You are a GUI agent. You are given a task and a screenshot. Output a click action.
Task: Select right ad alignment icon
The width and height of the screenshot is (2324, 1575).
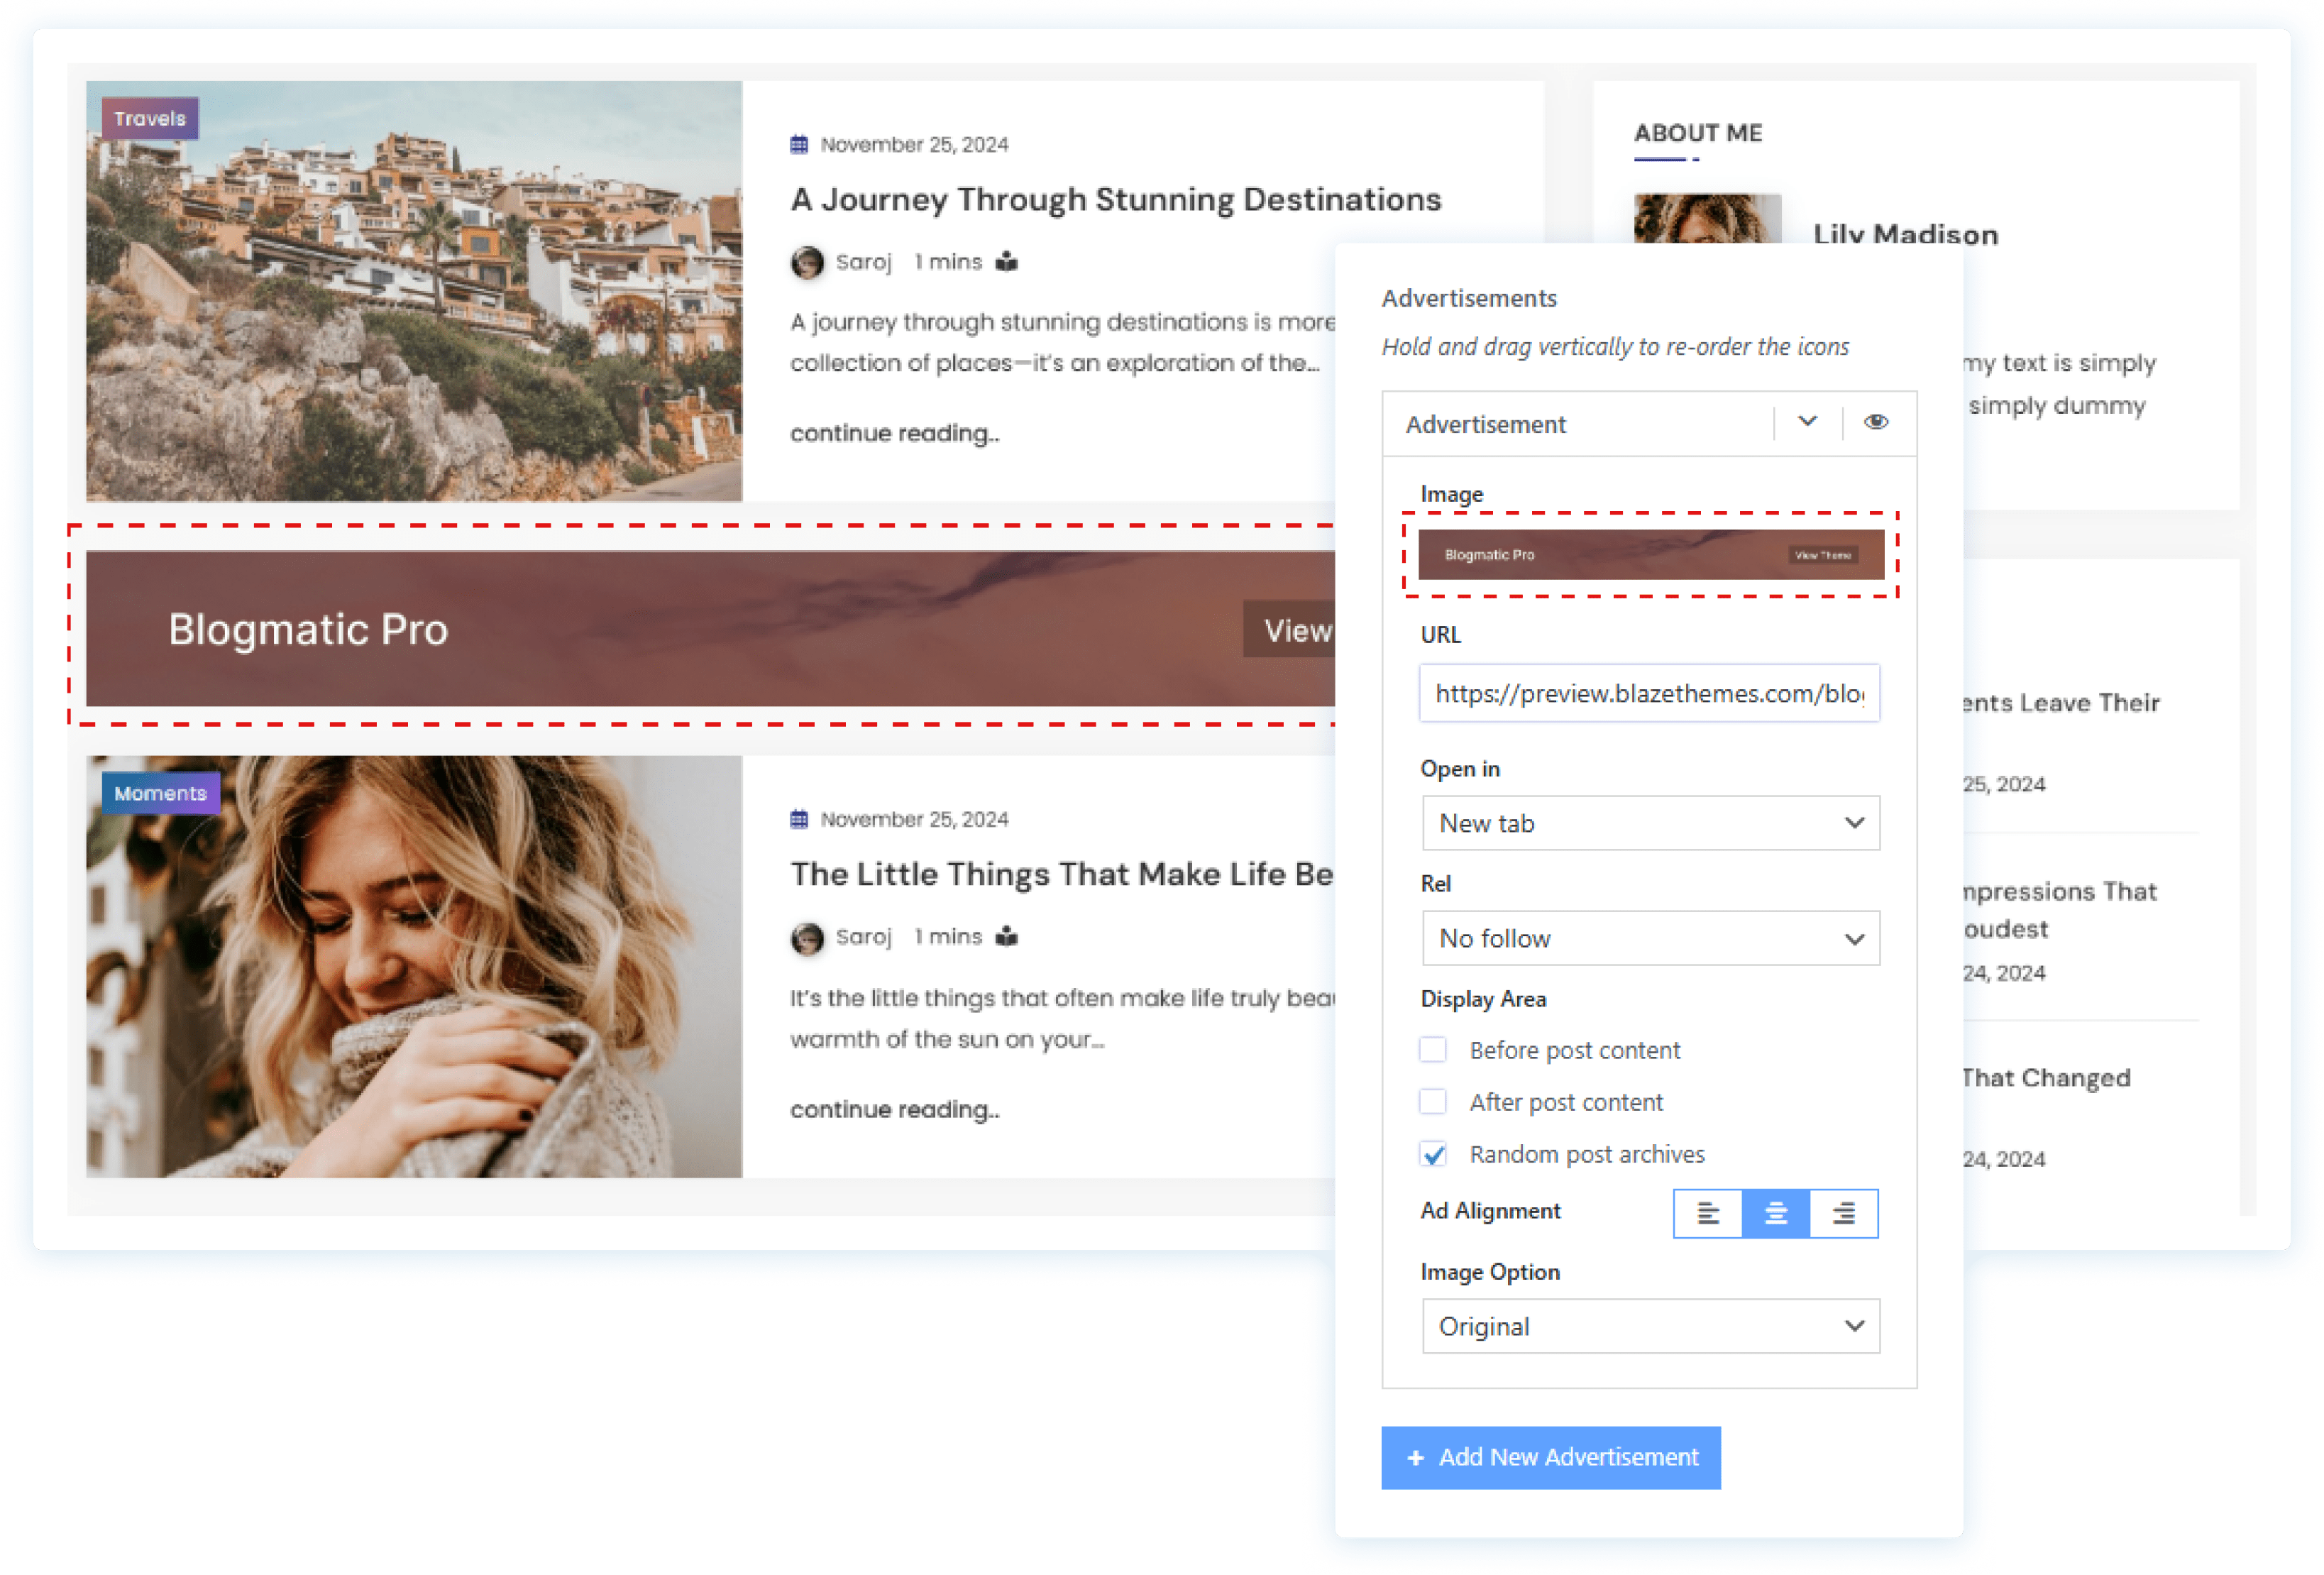[x=1843, y=1213]
